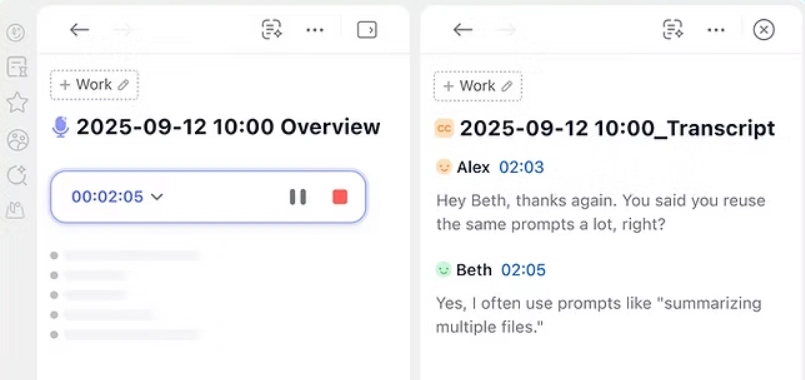Click the 00:02:05 recording timer
805x380 pixels.
click(107, 197)
